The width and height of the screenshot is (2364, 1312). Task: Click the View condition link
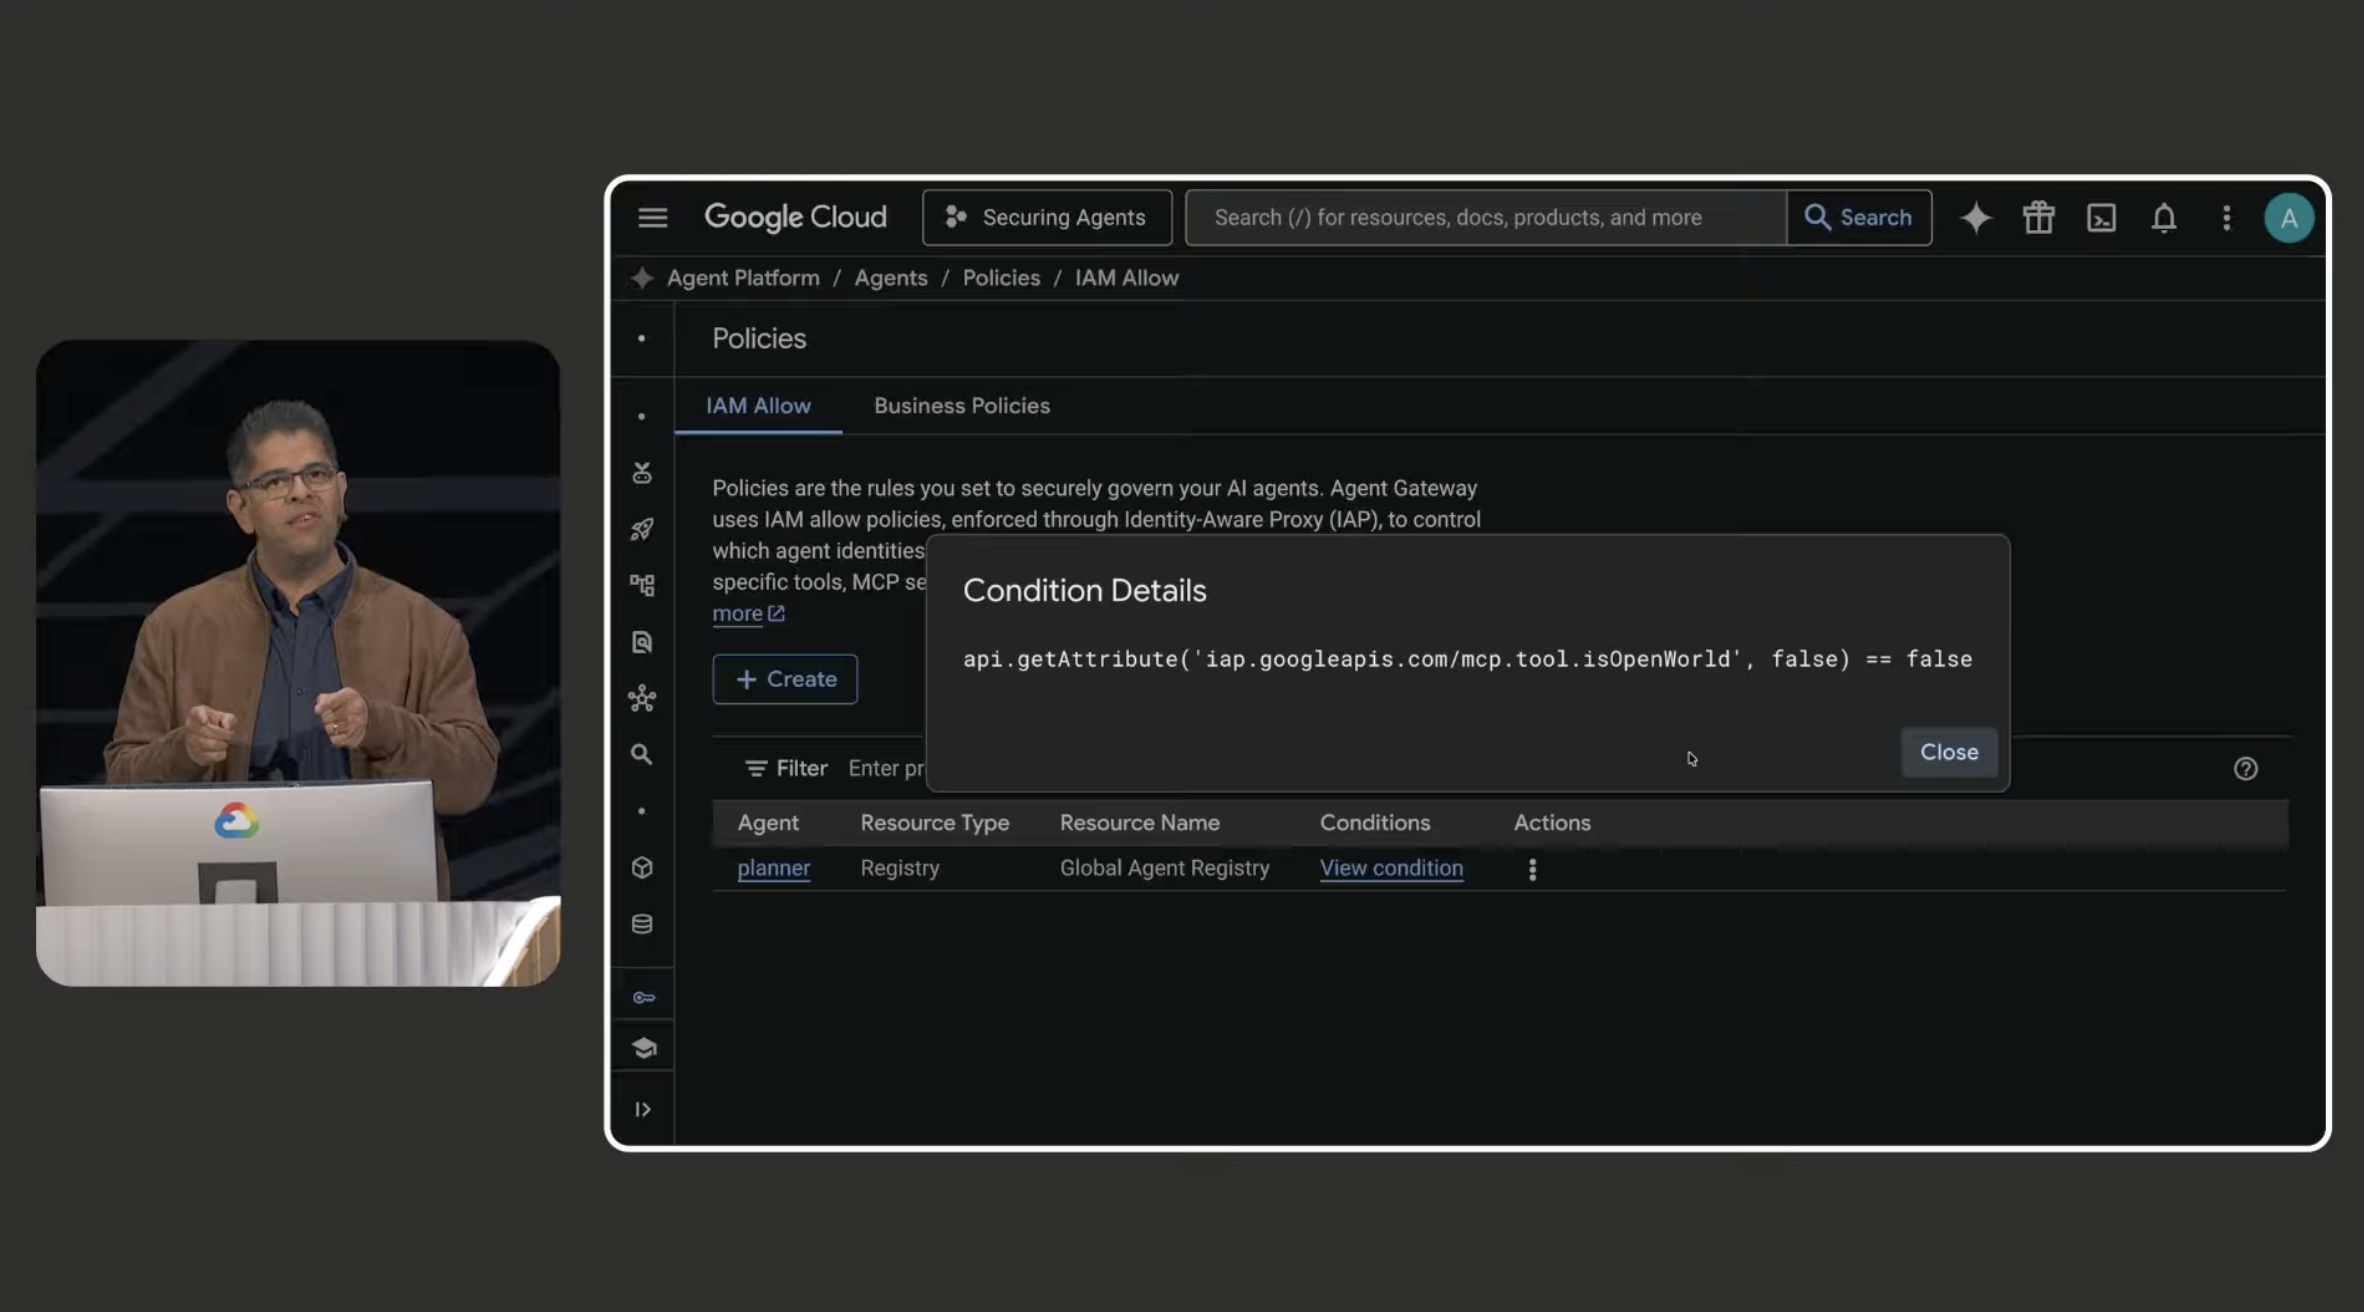pos(1390,868)
